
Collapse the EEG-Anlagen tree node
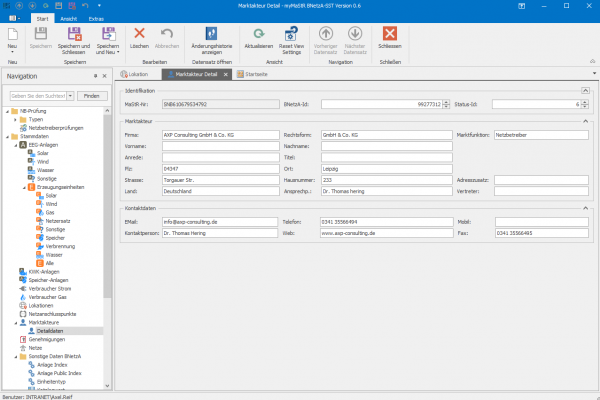pyautogui.click(x=13, y=145)
